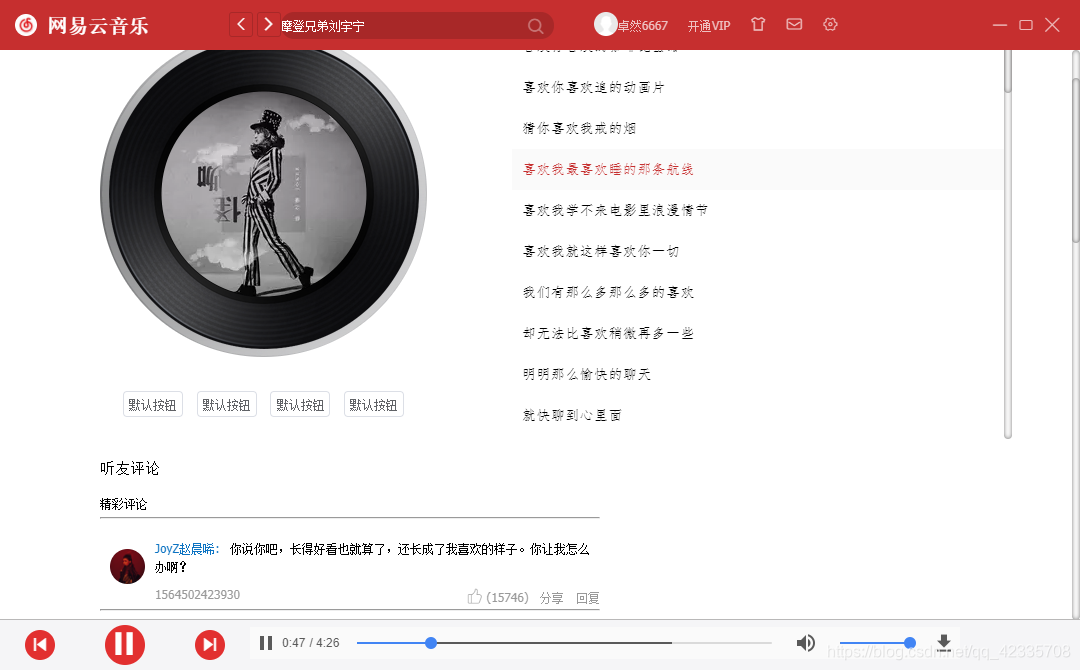Like the comment with the thumbs-up icon
The height and width of the screenshot is (670, 1080).
[x=475, y=597]
